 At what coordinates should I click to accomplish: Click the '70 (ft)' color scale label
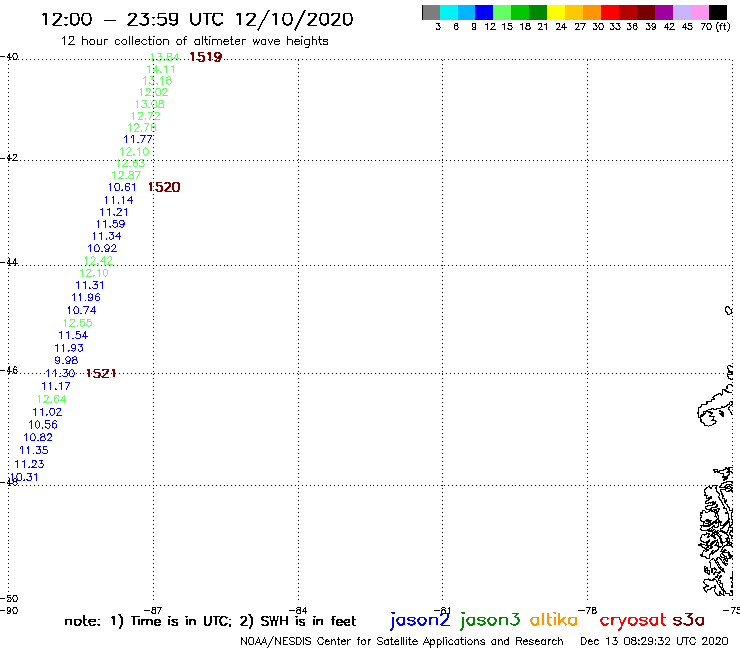click(x=715, y=27)
